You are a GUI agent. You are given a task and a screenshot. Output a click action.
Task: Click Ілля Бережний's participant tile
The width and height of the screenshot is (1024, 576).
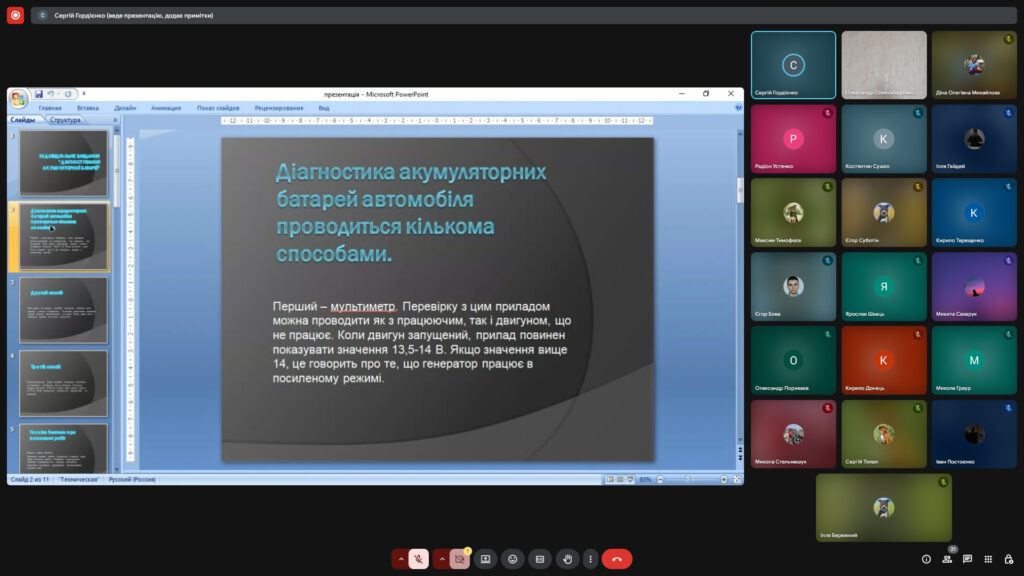pos(884,507)
